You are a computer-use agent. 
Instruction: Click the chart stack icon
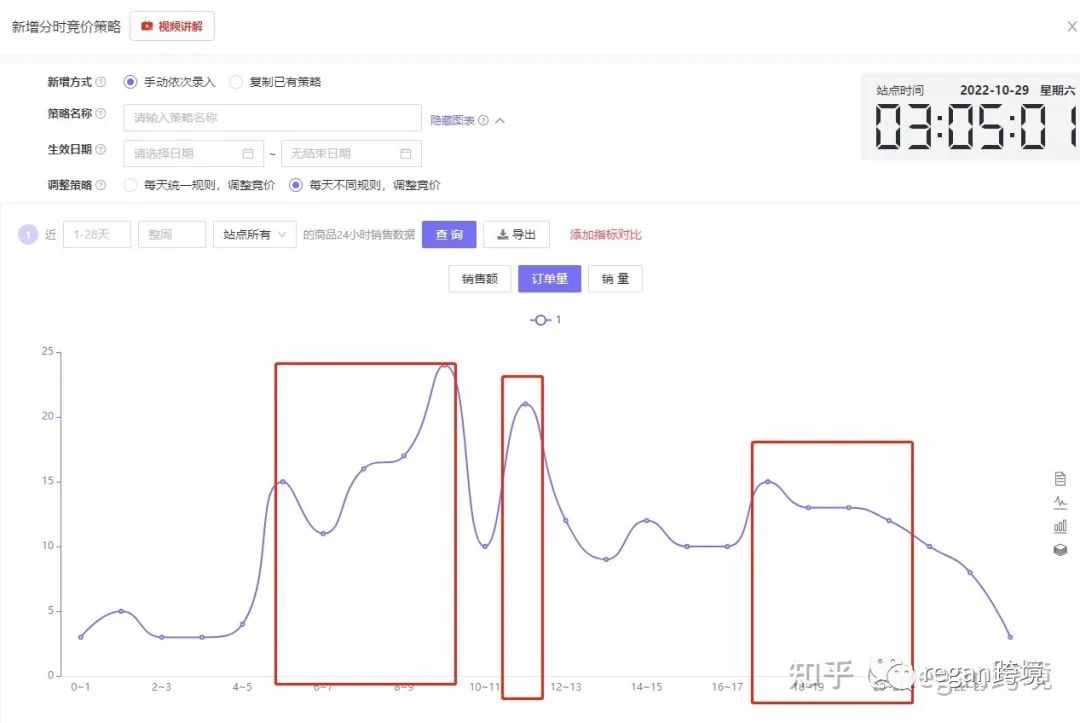[x=1060, y=549]
